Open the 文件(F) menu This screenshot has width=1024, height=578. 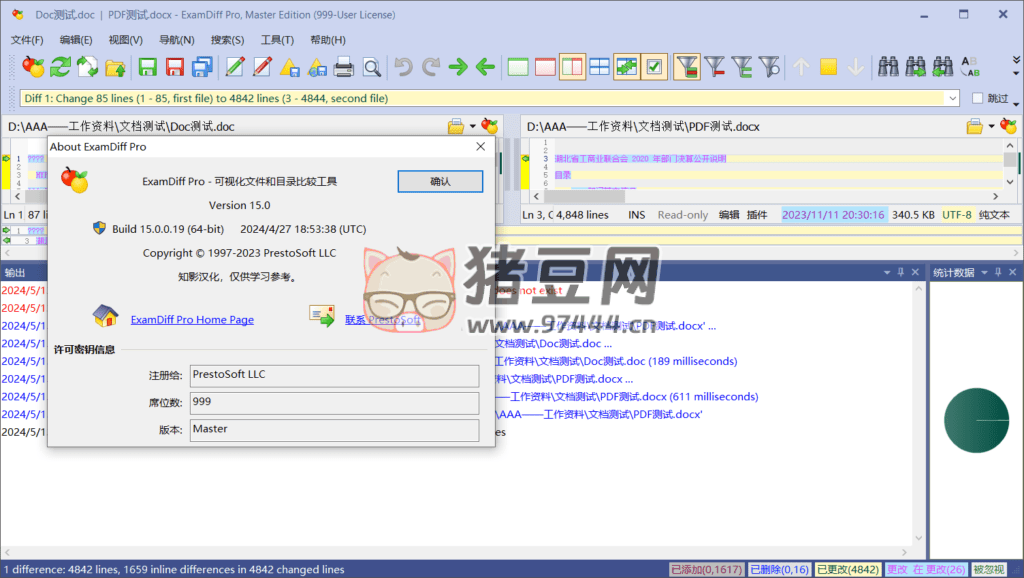click(x=27, y=40)
